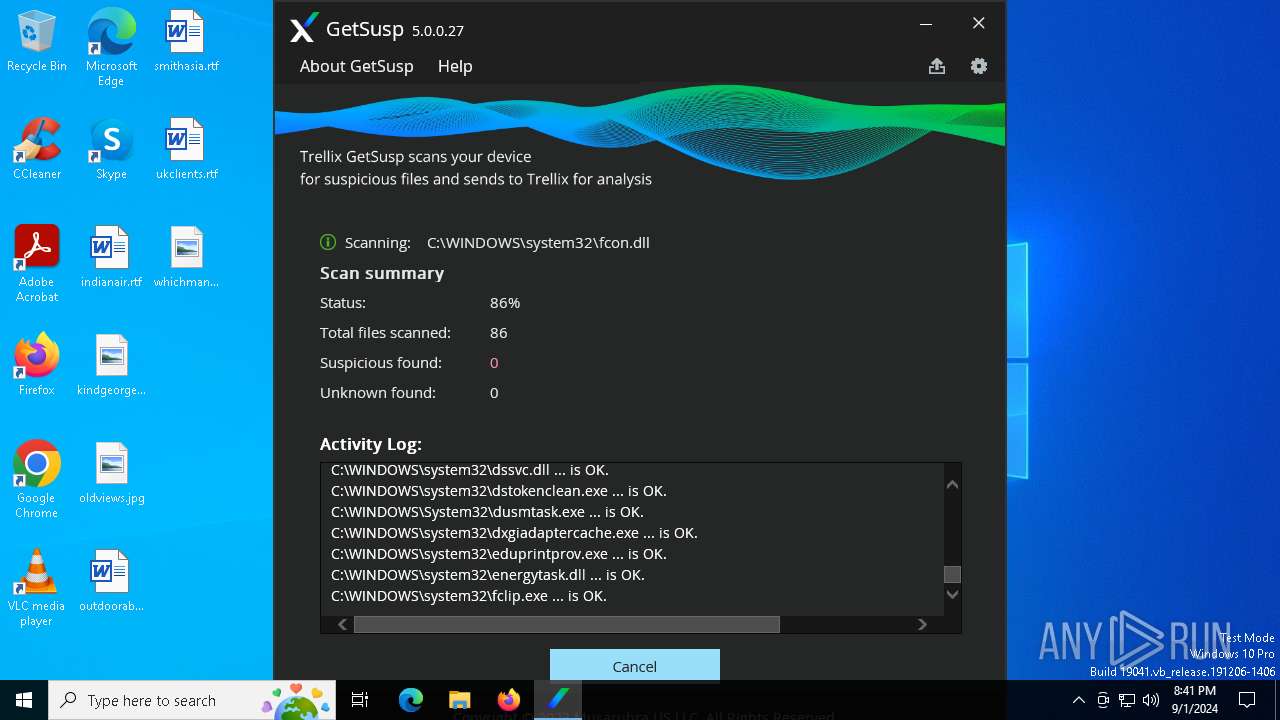Open the Windows Start menu

tap(24, 700)
